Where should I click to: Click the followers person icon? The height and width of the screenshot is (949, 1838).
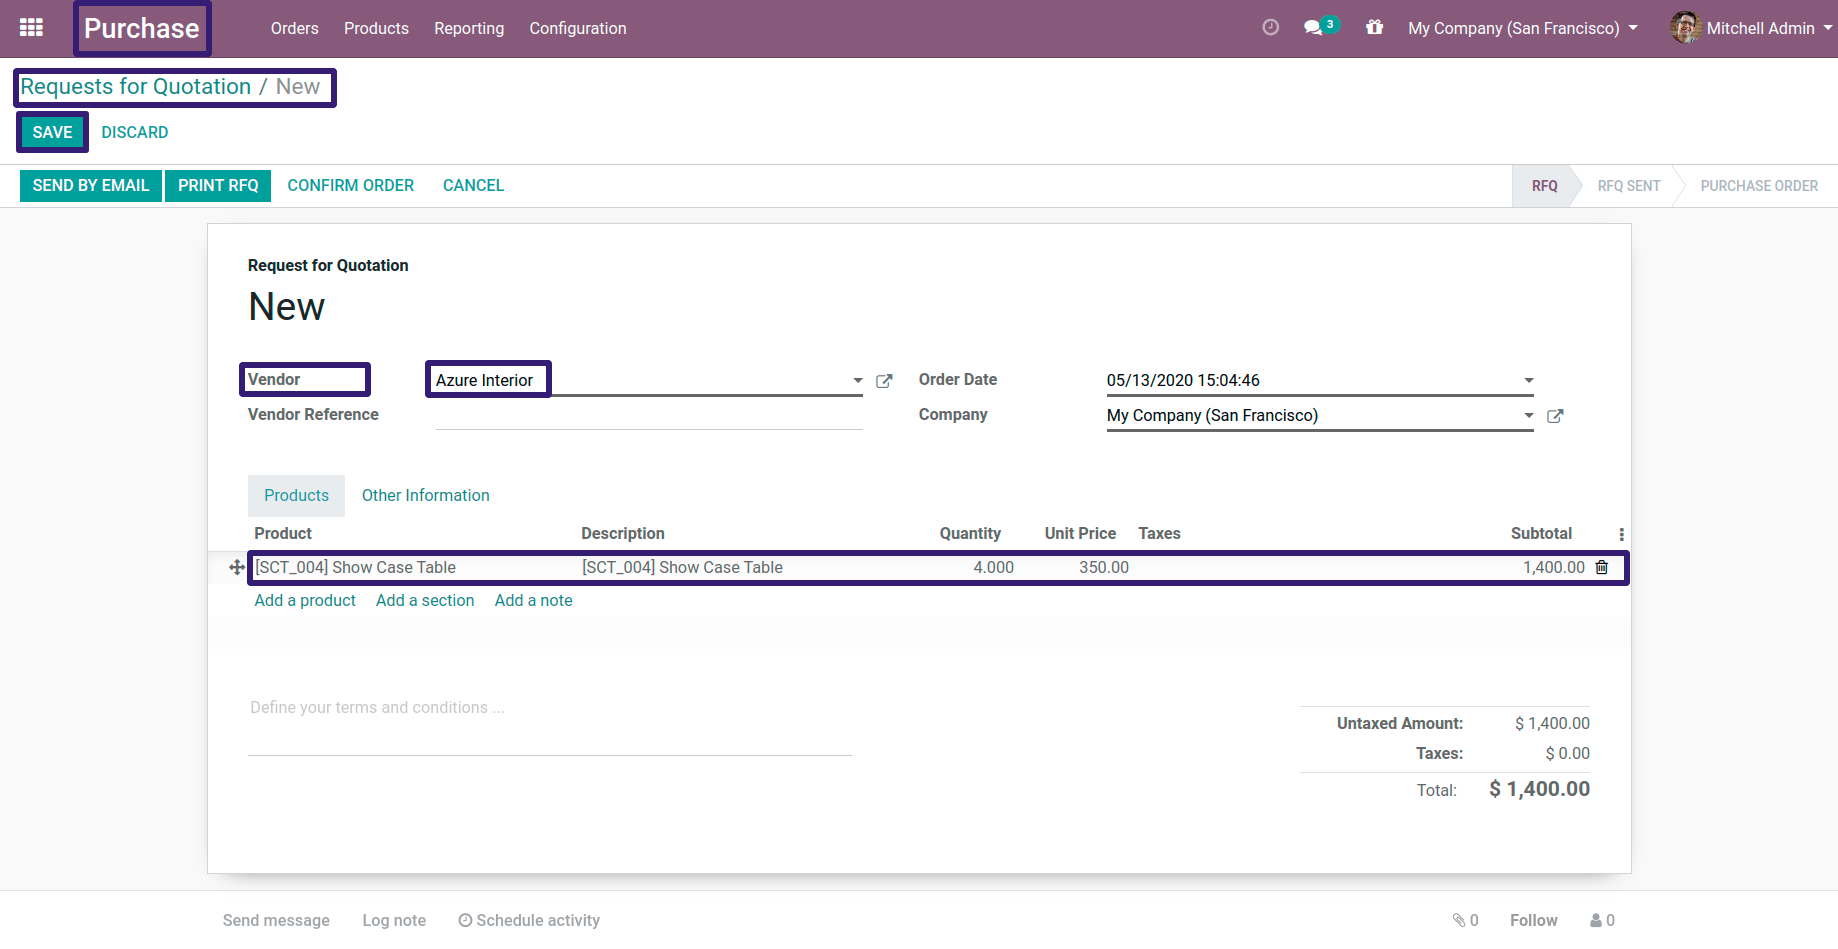pyautogui.click(x=1596, y=920)
